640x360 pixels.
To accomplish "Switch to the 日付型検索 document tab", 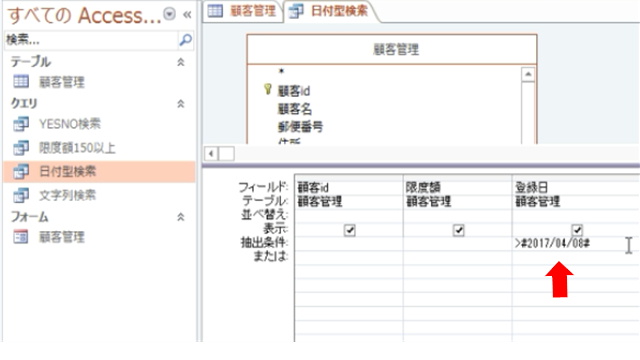I will tap(331, 11).
